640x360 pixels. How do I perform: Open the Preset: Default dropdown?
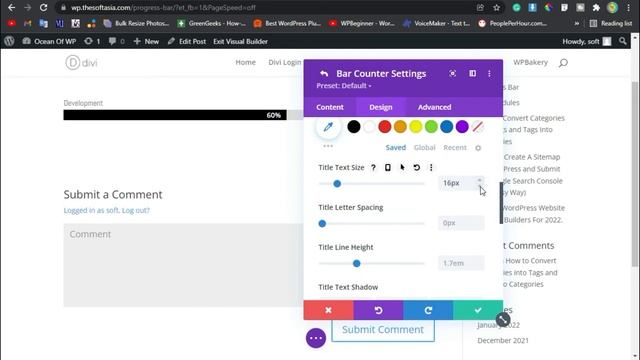pyautogui.click(x=344, y=86)
